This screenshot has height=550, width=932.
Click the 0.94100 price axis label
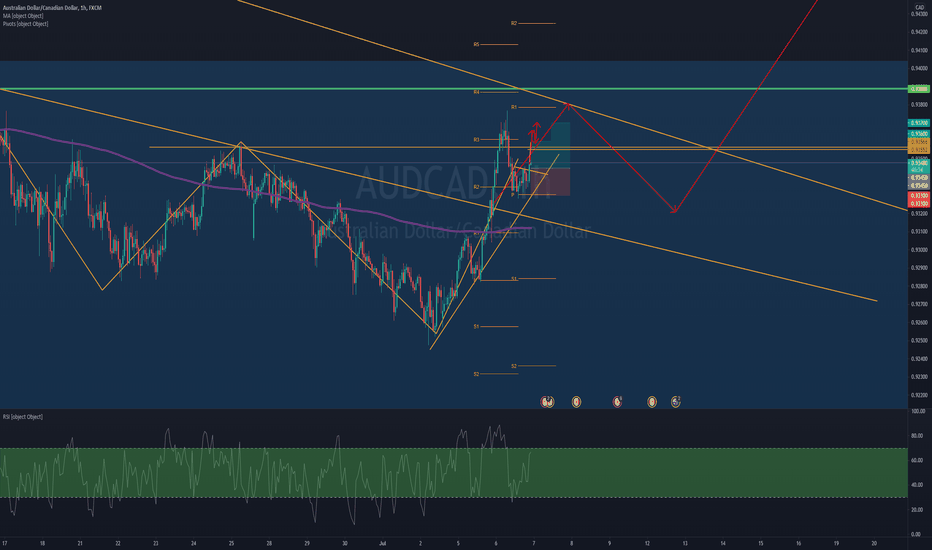tap(919, 50)
